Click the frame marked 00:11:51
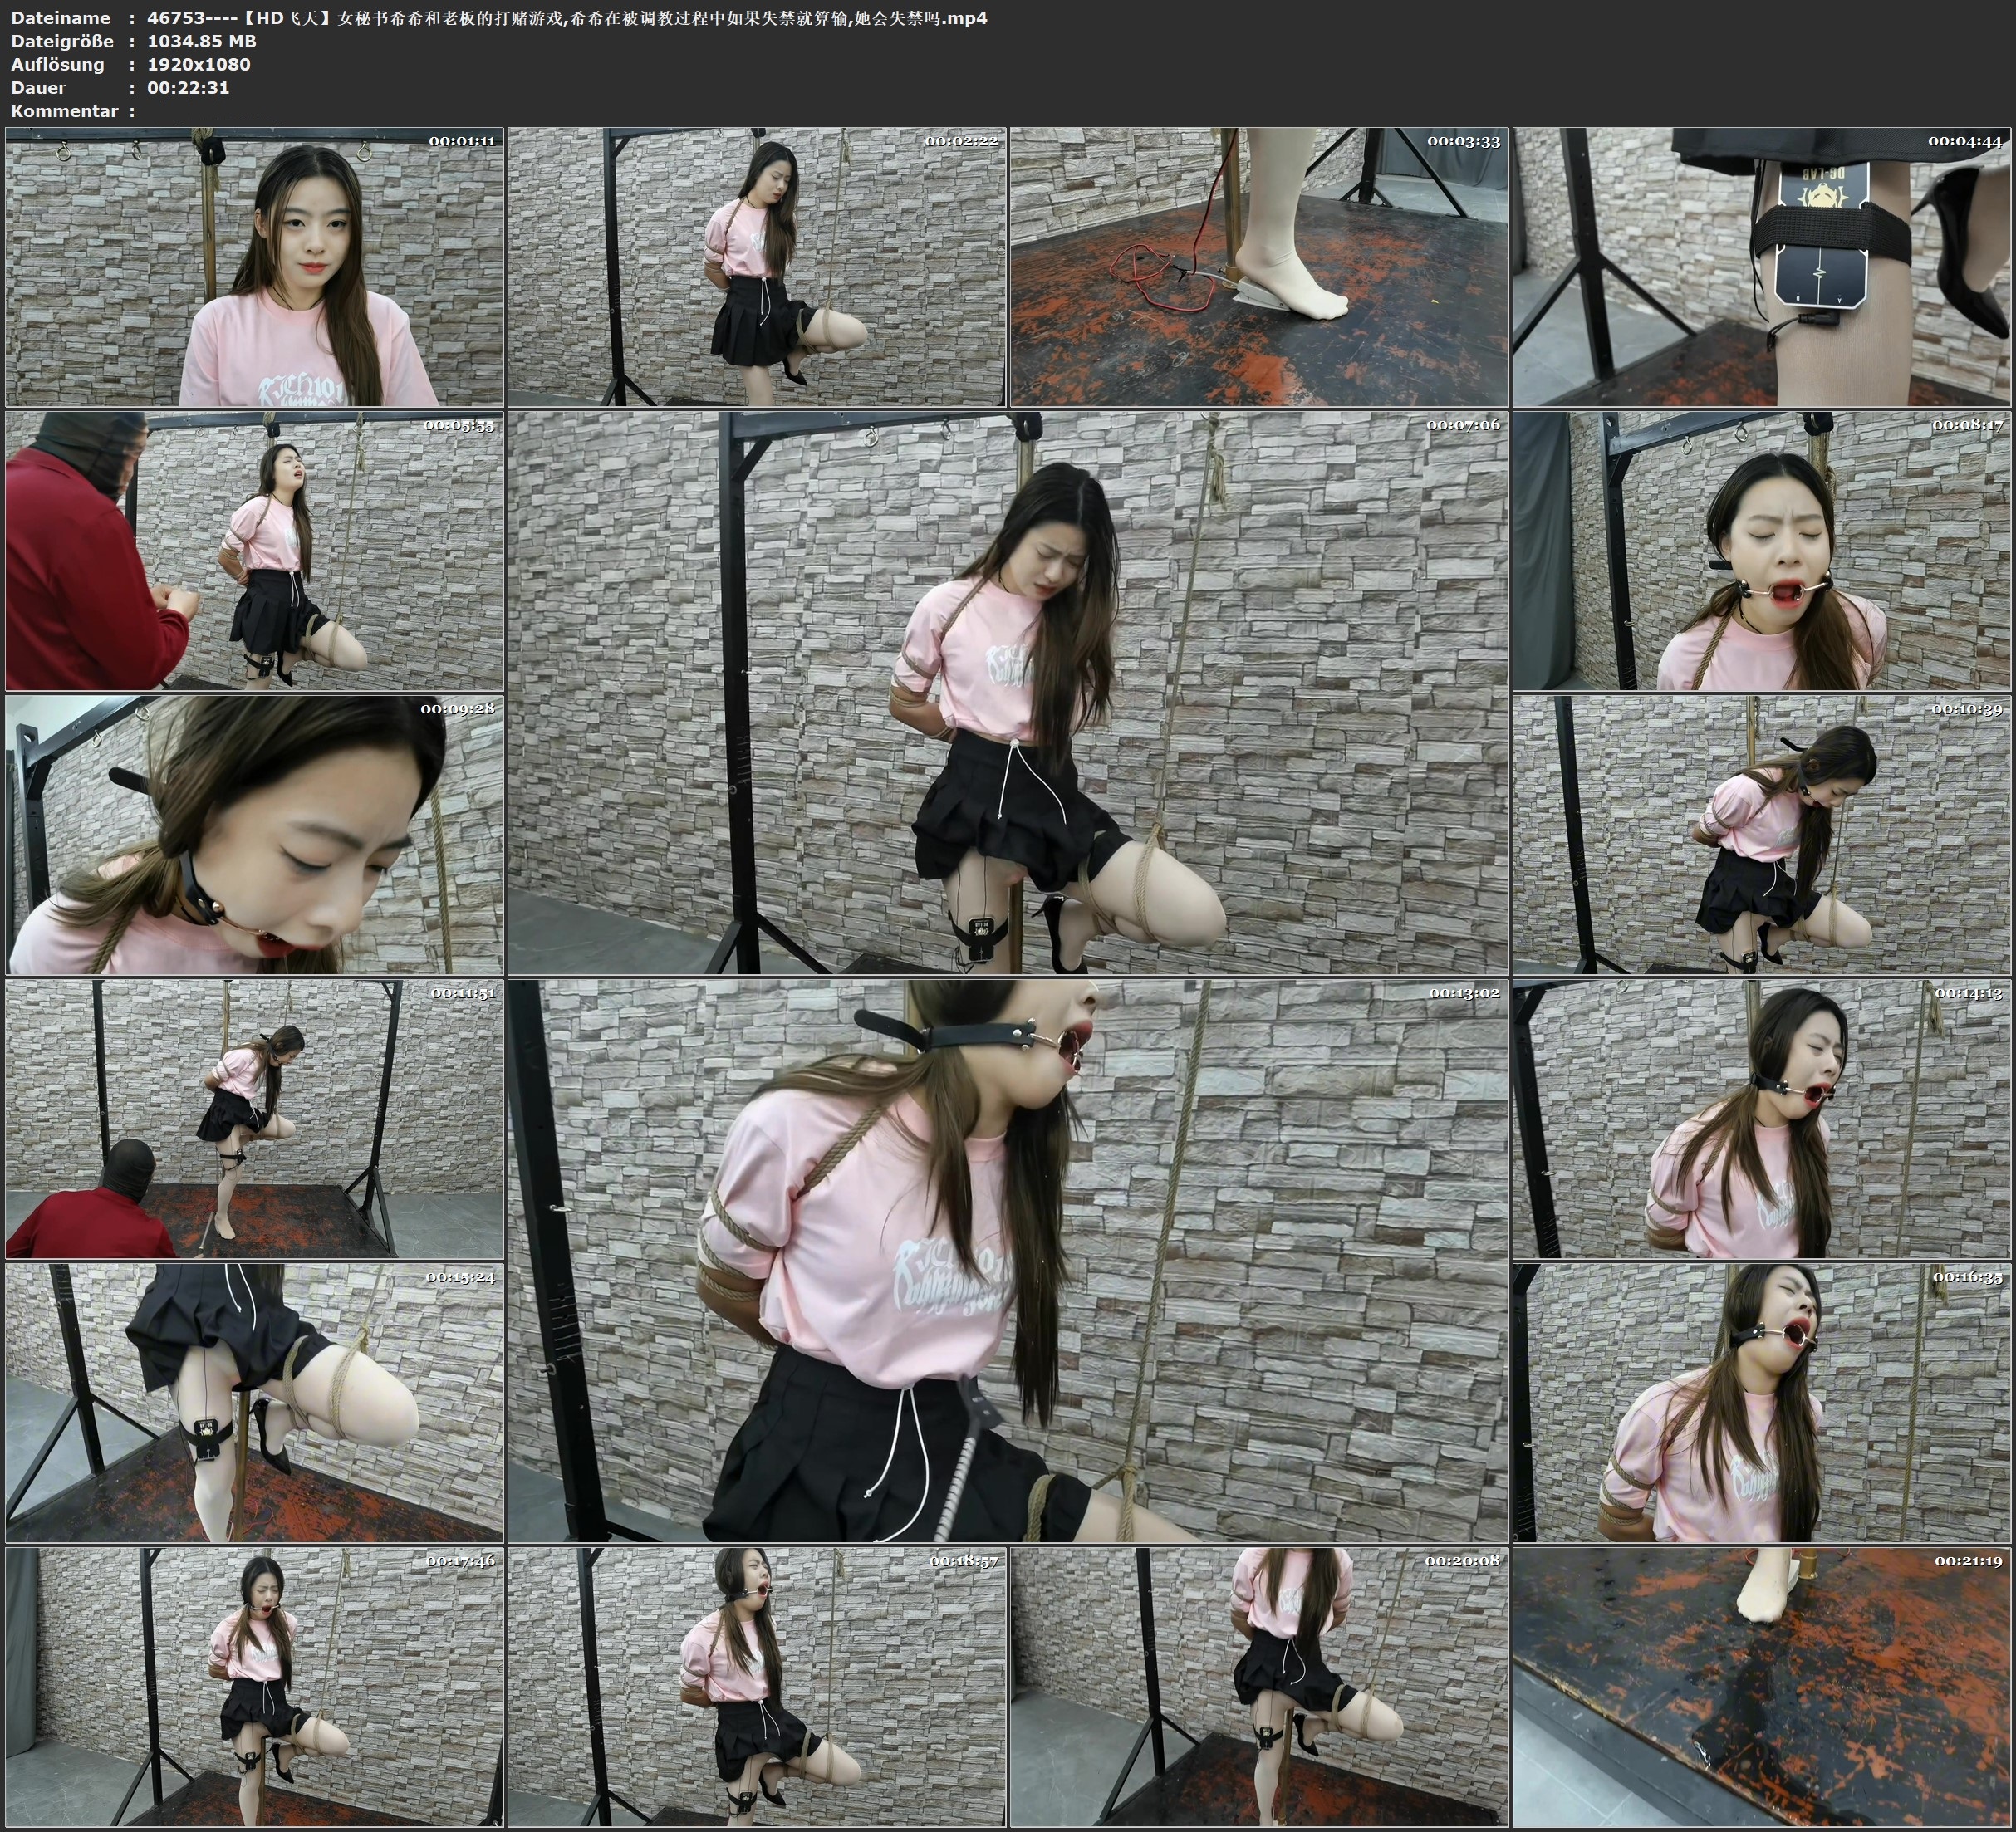This screenshot has height=1832, width=2016. [x=254, y=1118]
